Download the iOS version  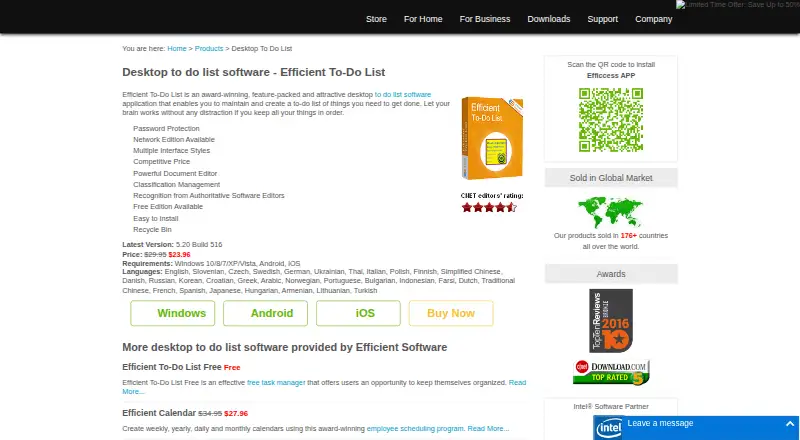[x=358, y=313]
